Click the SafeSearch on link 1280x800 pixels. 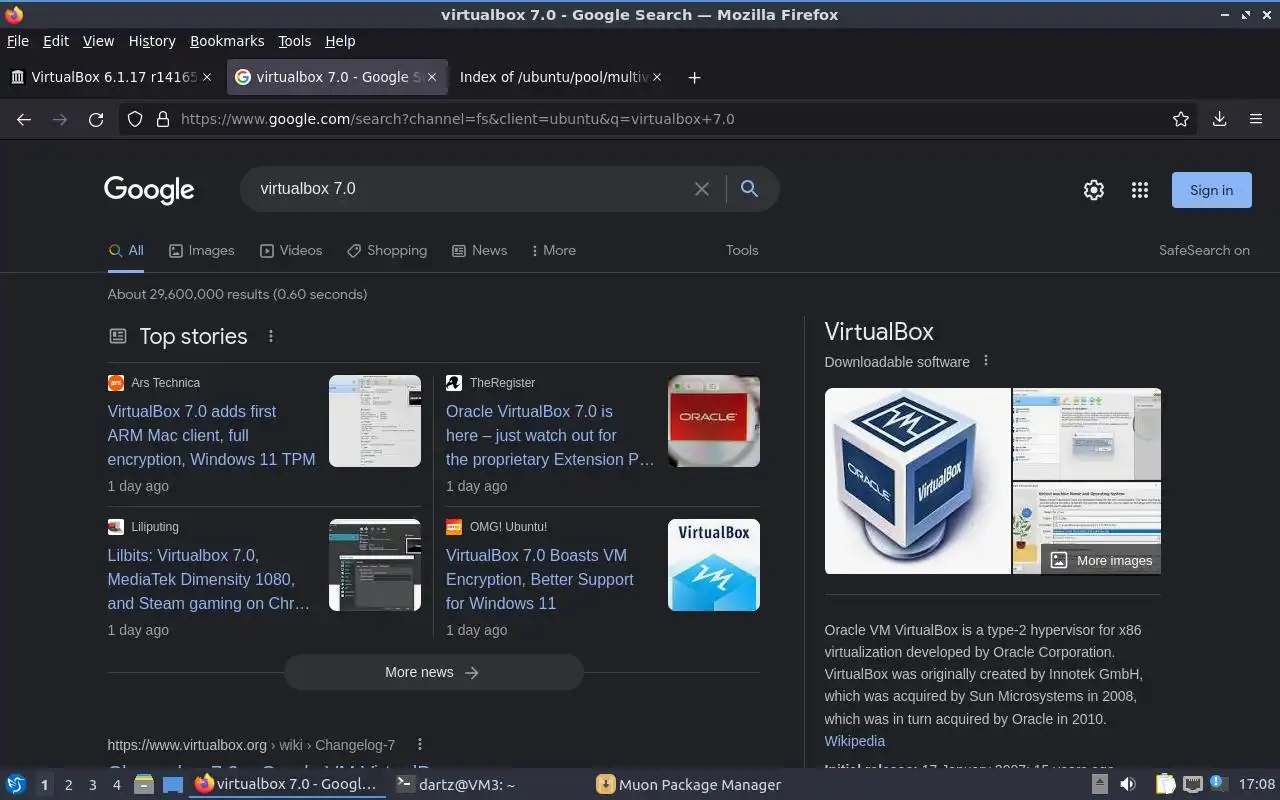point(1204,250)
